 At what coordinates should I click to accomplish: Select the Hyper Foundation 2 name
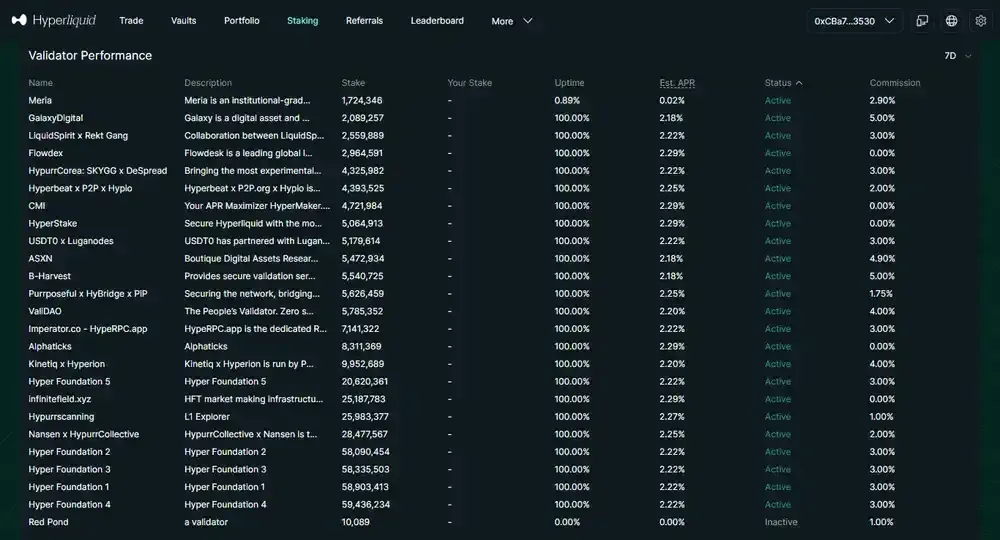coord(70,452)
